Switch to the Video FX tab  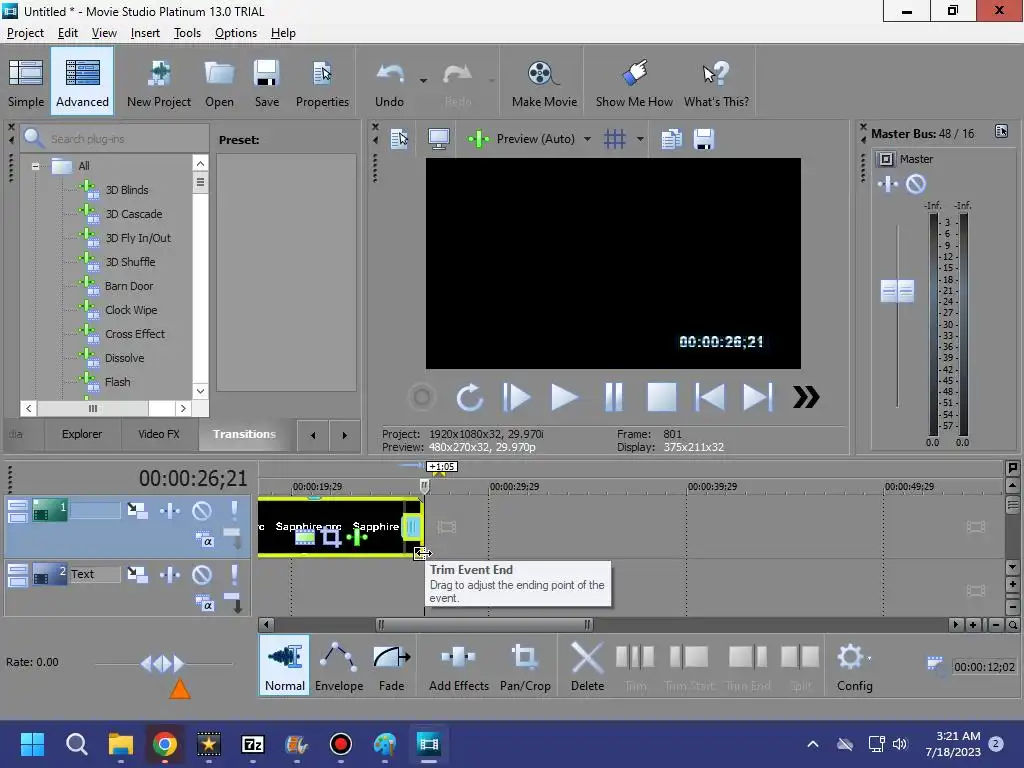159,434
